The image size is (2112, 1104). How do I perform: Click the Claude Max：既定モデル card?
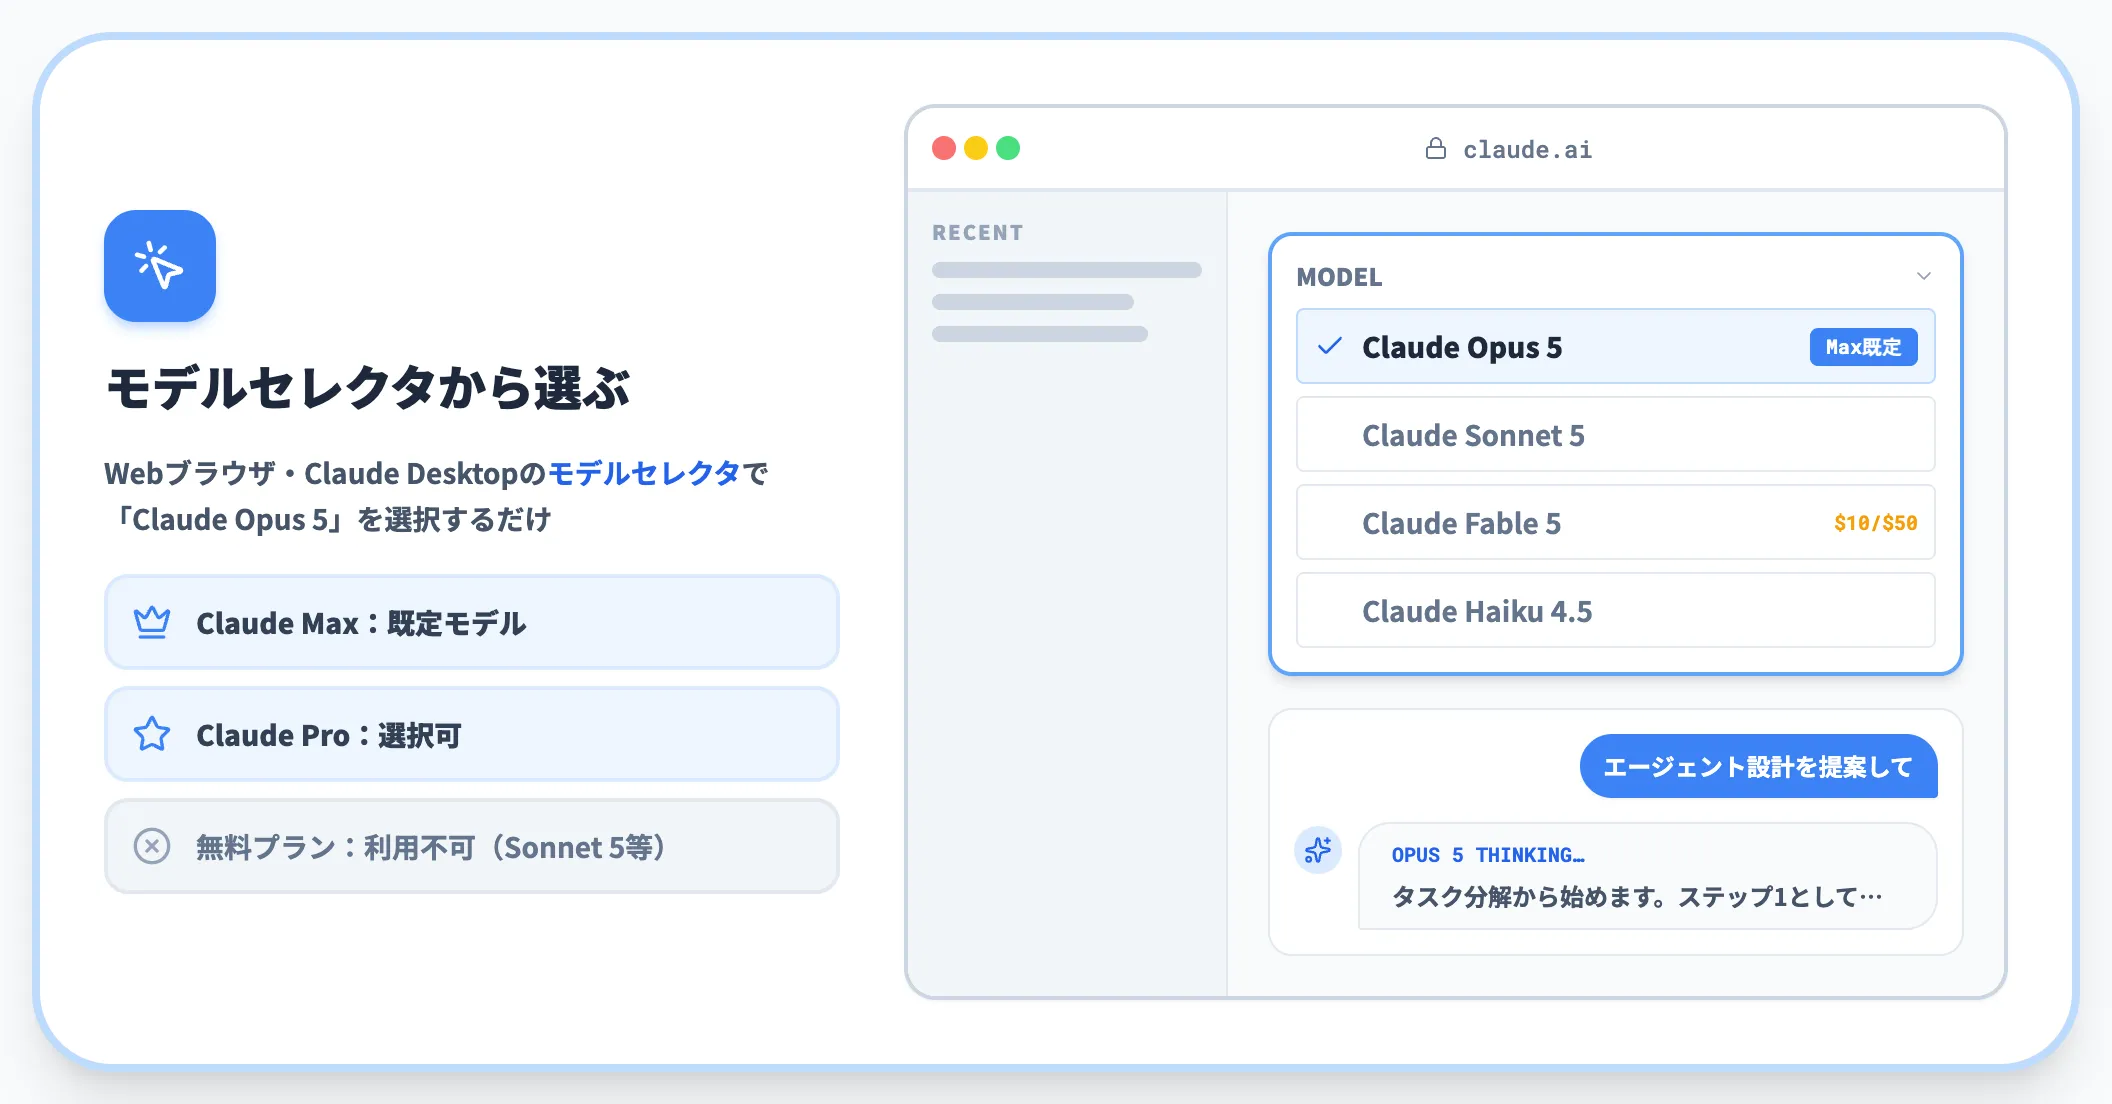tap(472, 623)
